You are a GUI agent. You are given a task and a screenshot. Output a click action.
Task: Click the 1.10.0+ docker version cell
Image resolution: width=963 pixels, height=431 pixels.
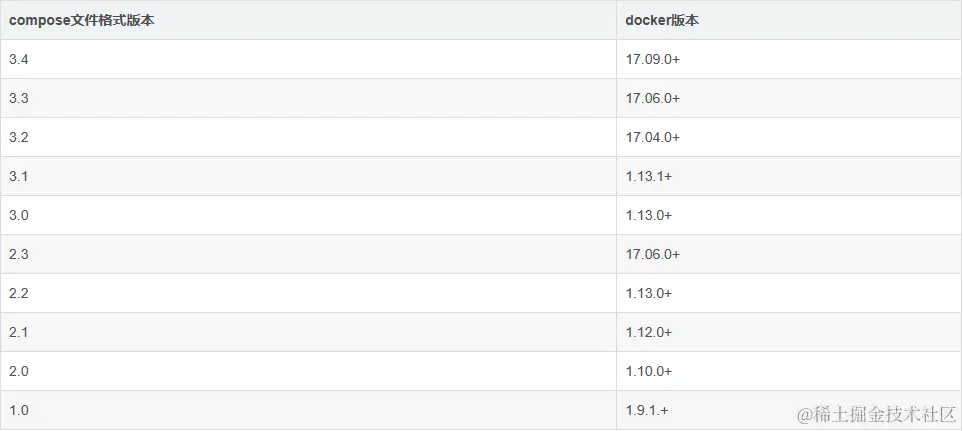pos(789,371)
